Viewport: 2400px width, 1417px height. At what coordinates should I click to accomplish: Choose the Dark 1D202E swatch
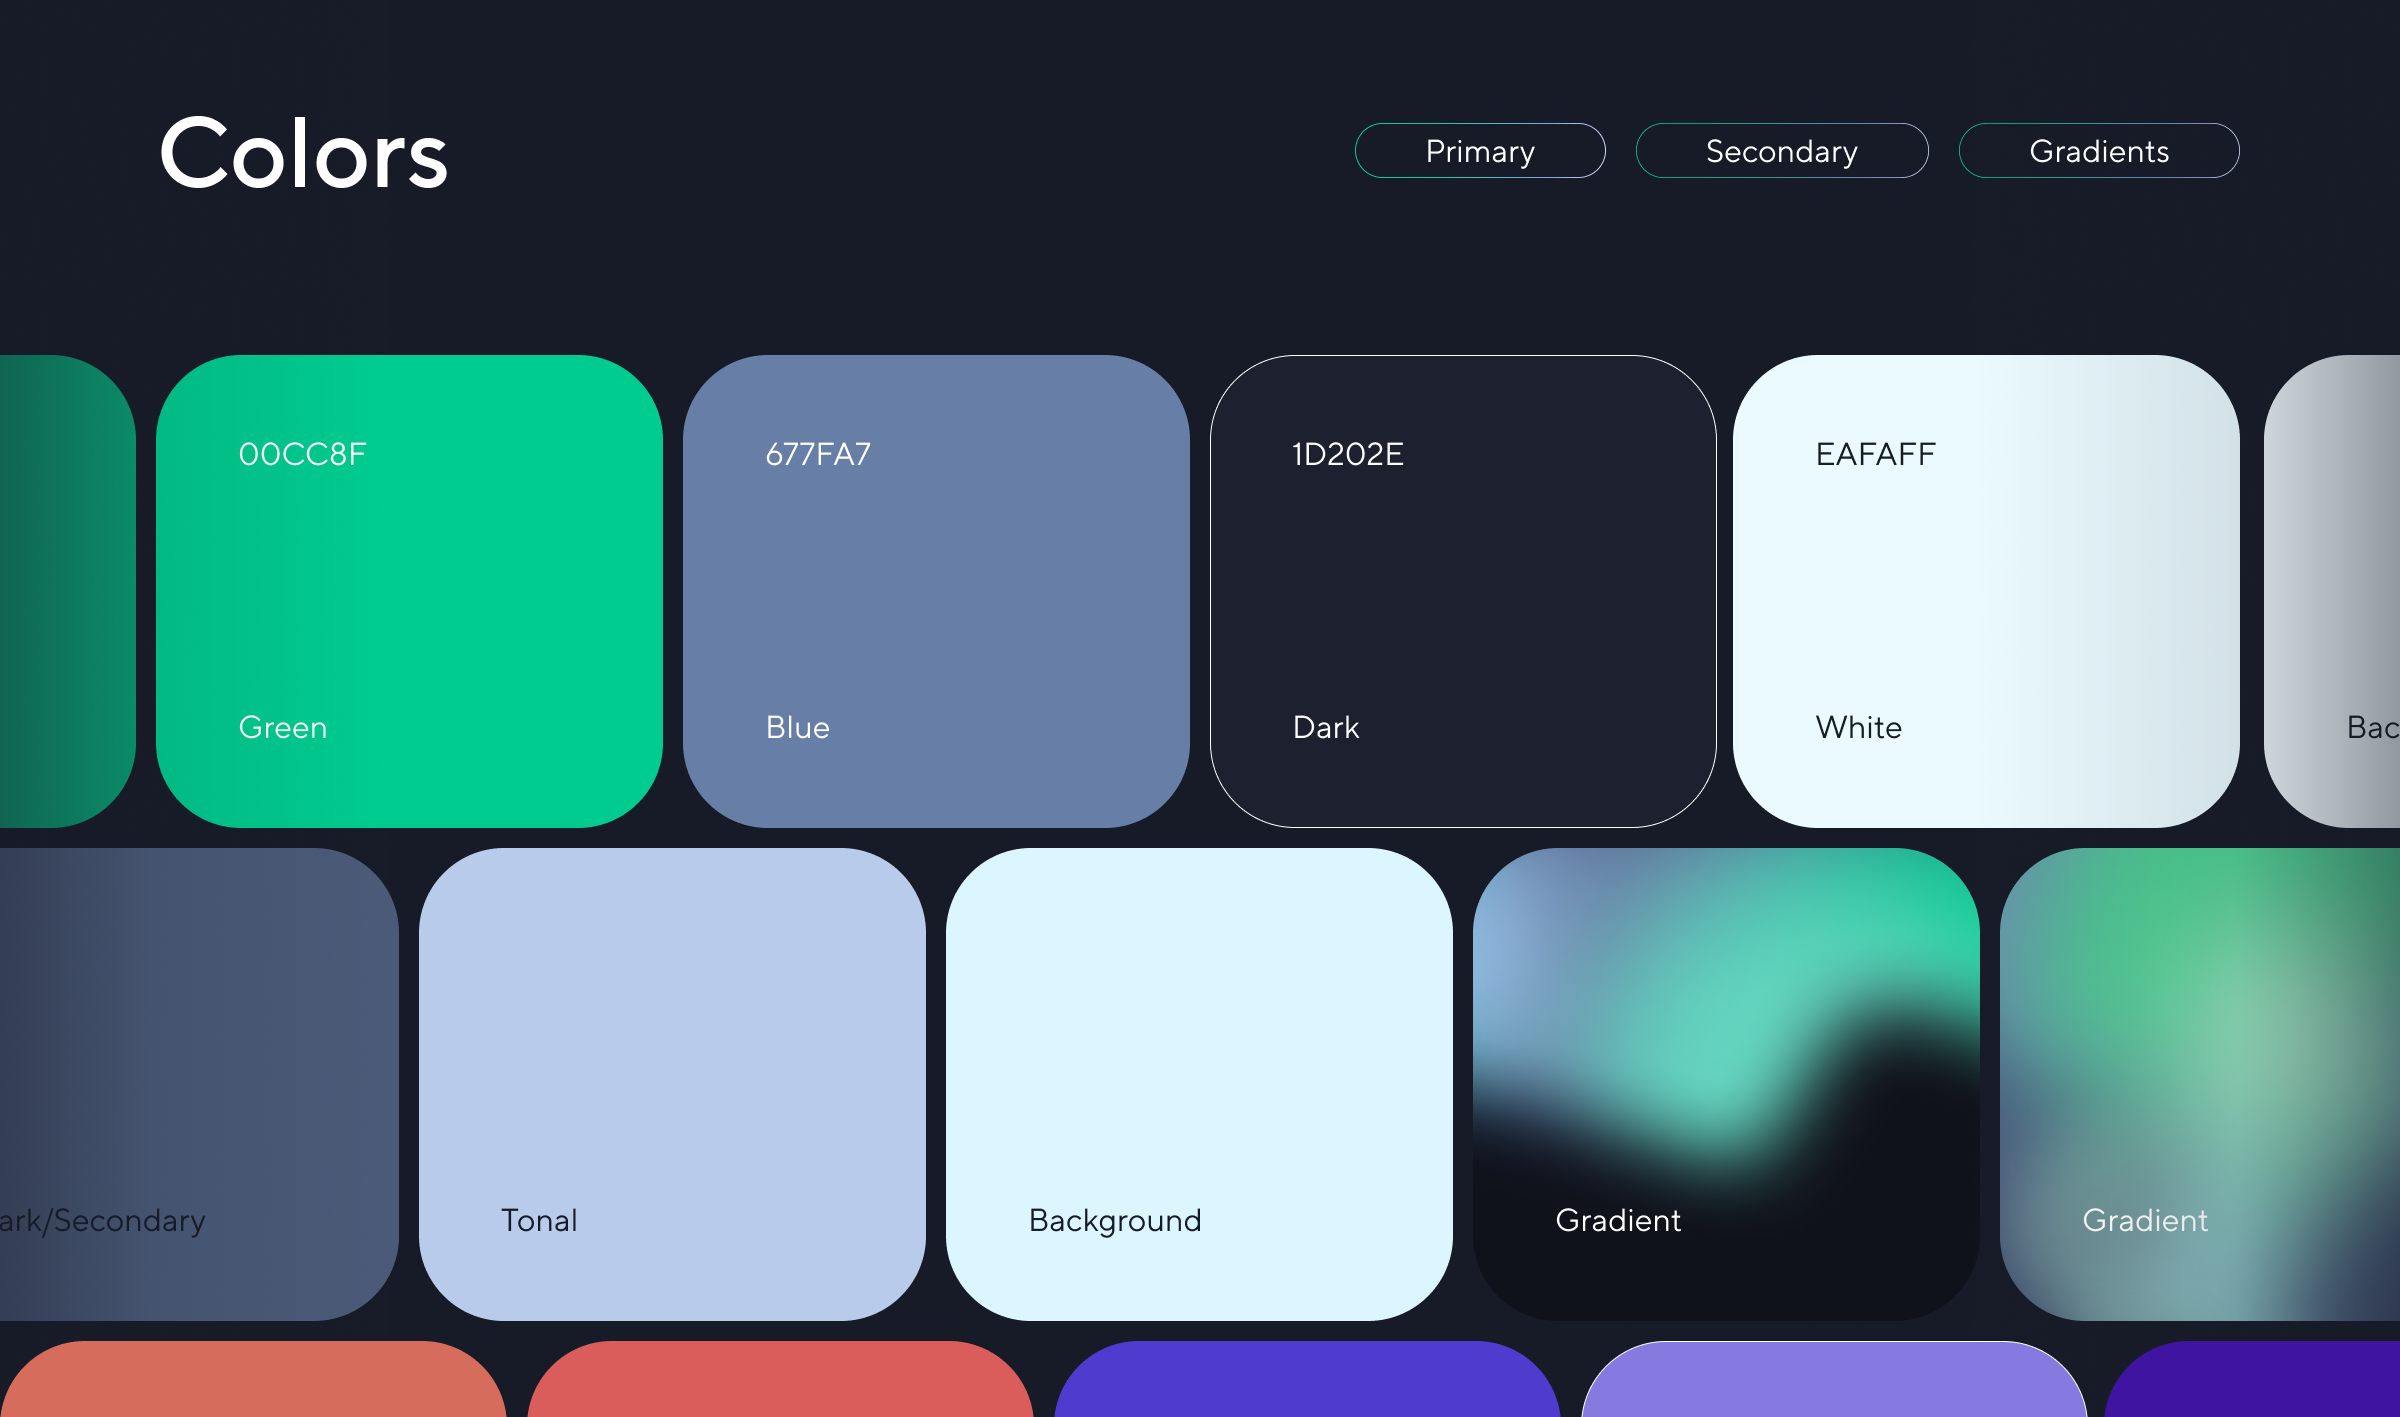[1463, 591]
